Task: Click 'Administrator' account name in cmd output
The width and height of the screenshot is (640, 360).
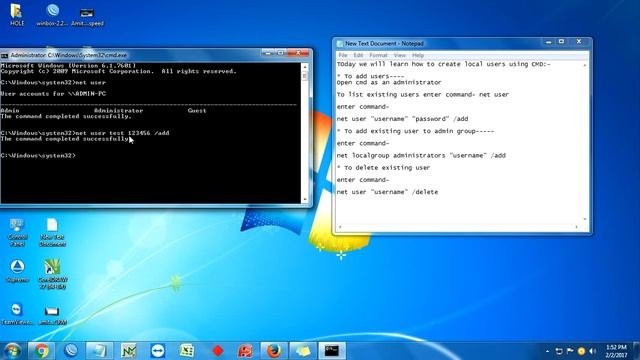Action: click(x=118, y=111)
